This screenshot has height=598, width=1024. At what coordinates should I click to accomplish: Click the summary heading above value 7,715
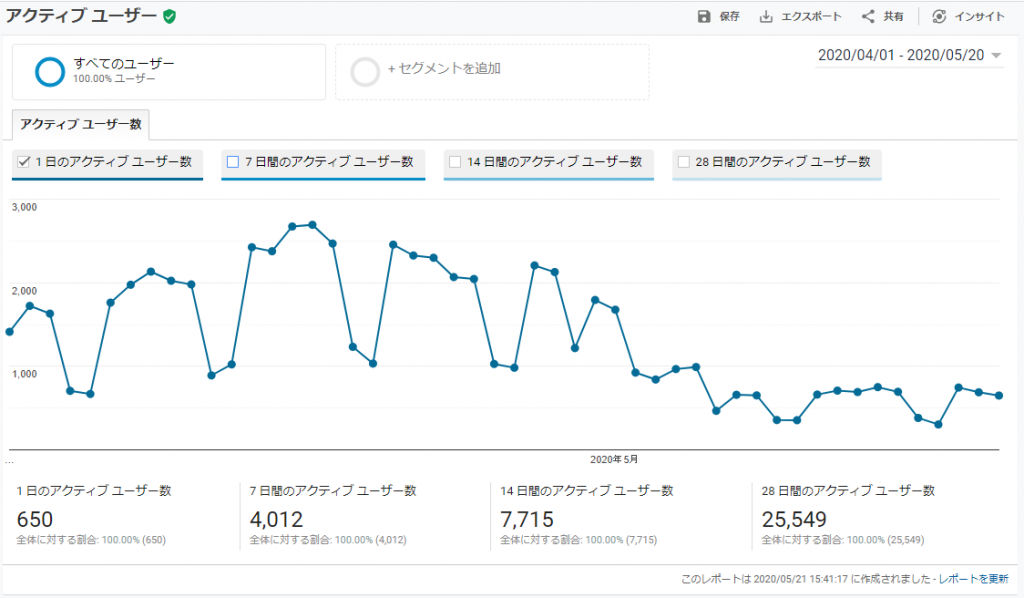click(586, 491)
